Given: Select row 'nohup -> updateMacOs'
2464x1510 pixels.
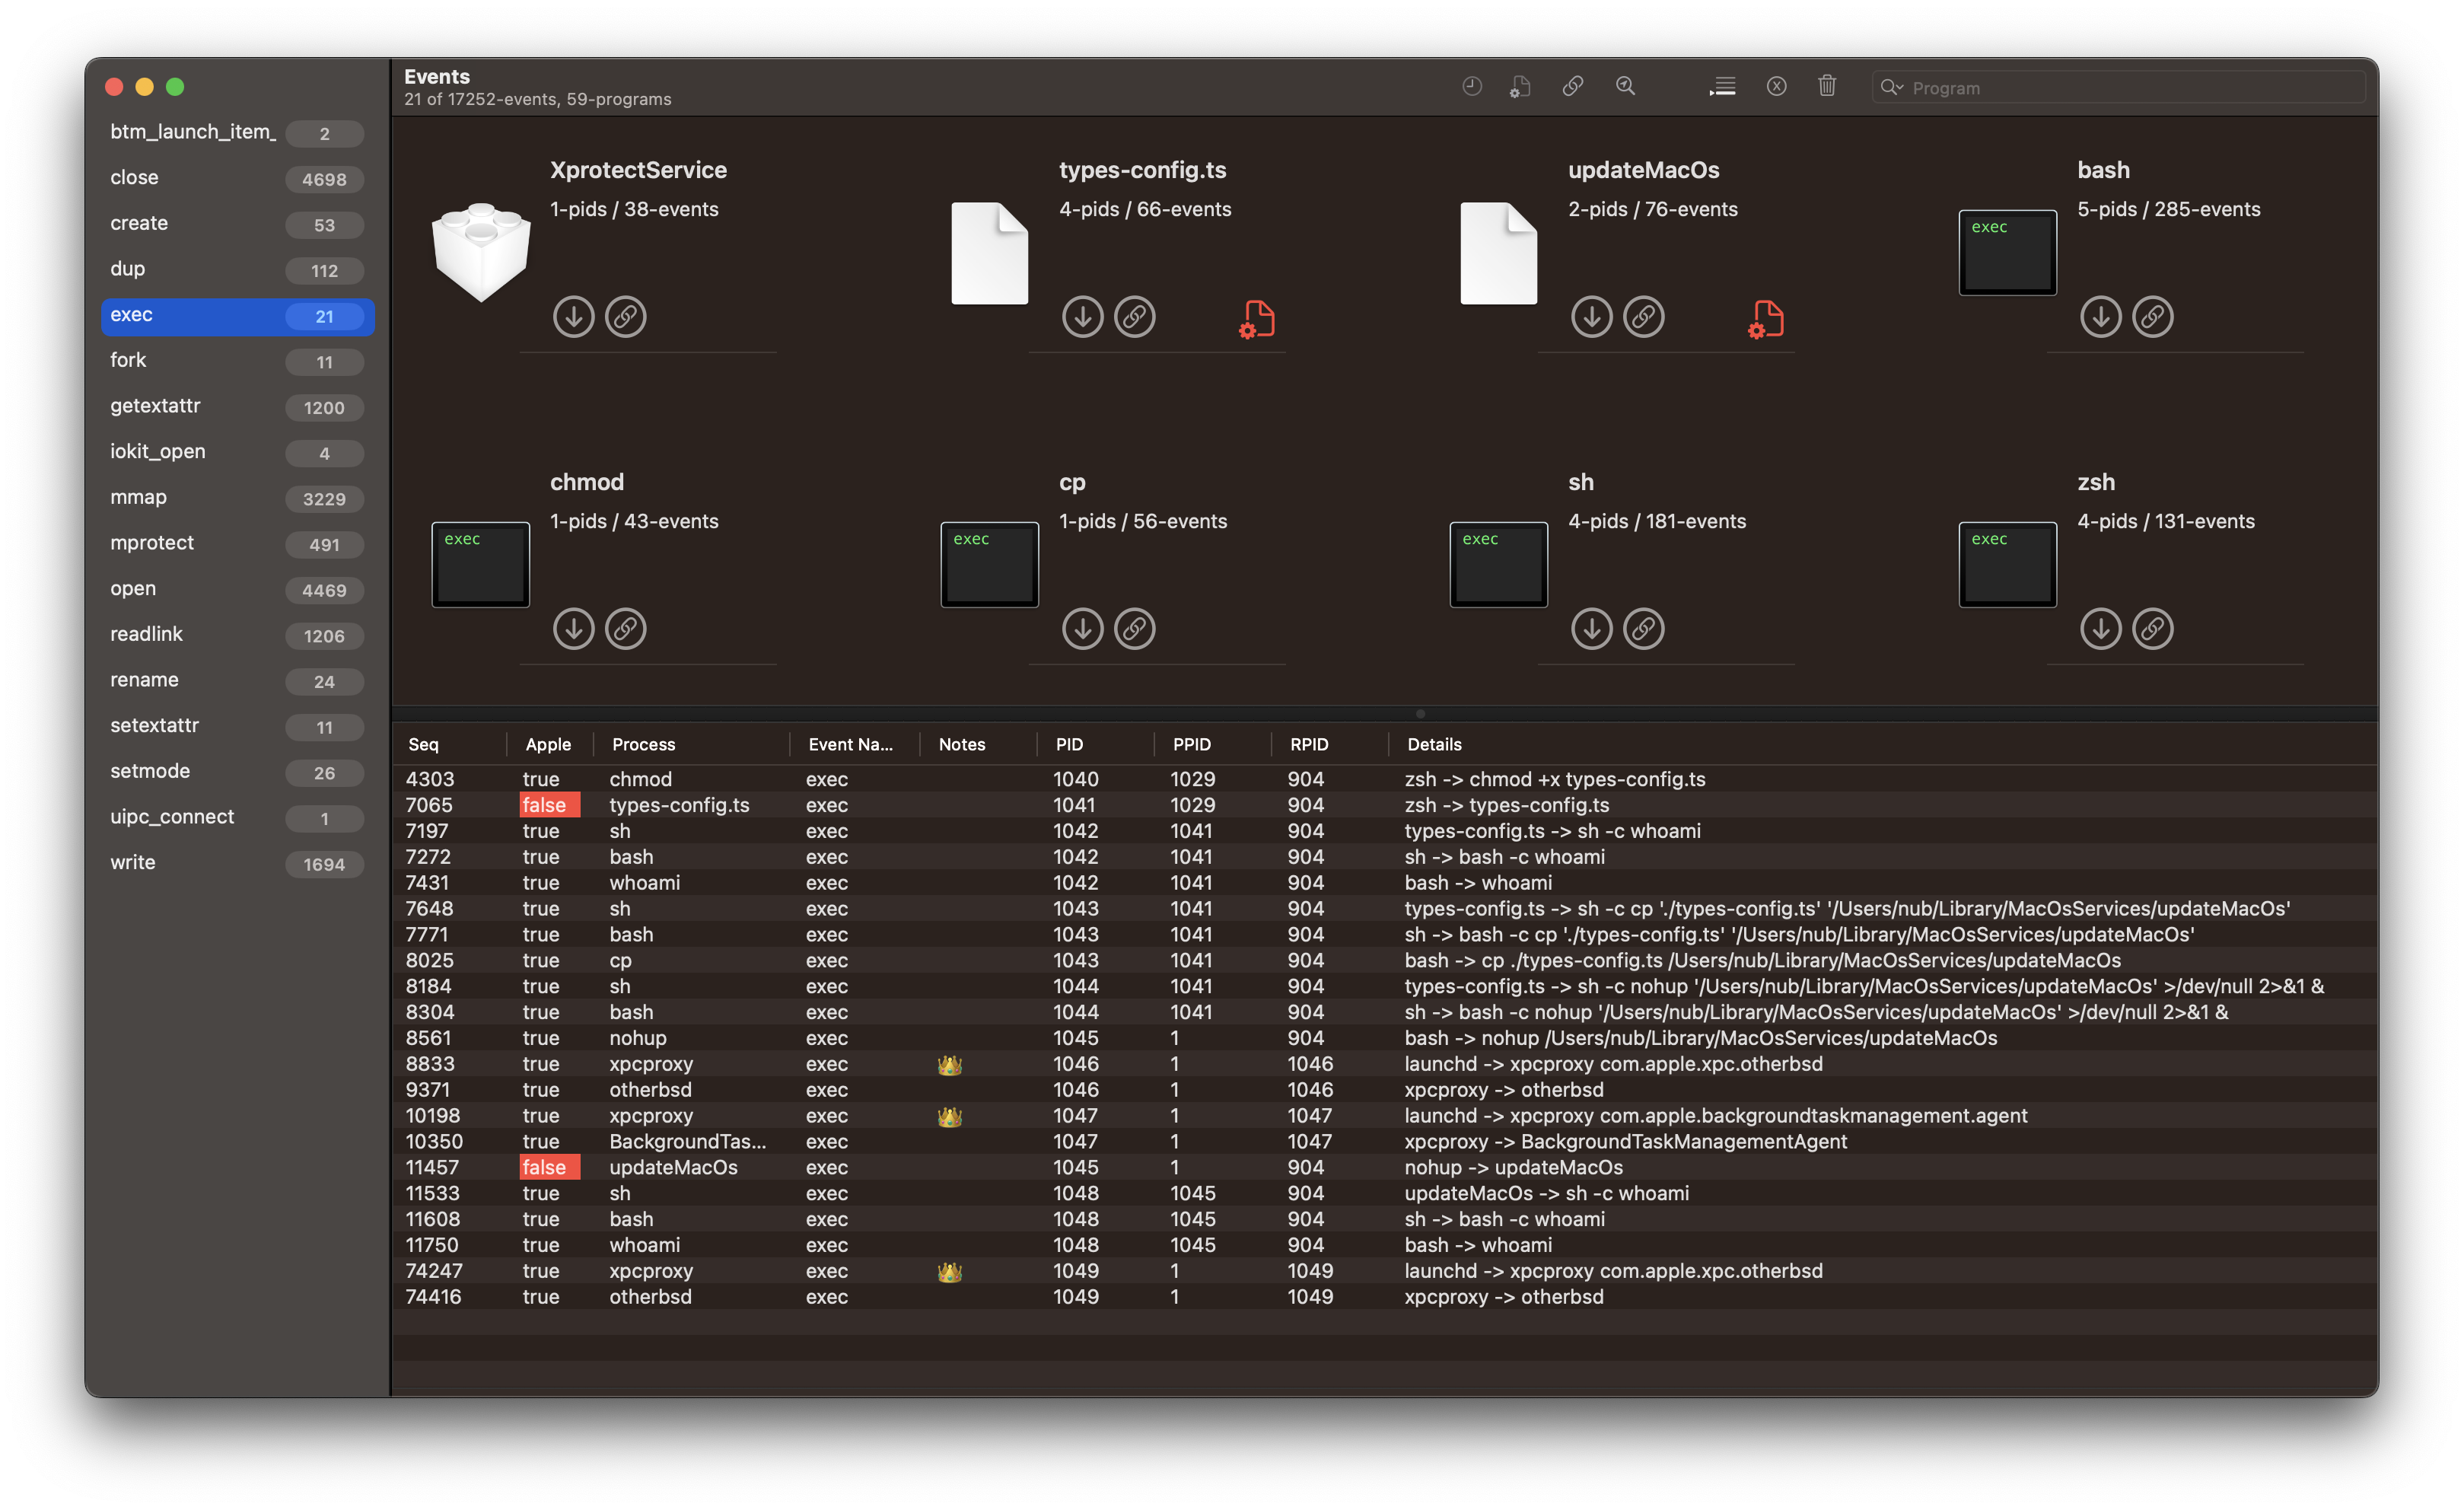Looking at the screenshot, I should tap(1384, 1167).
